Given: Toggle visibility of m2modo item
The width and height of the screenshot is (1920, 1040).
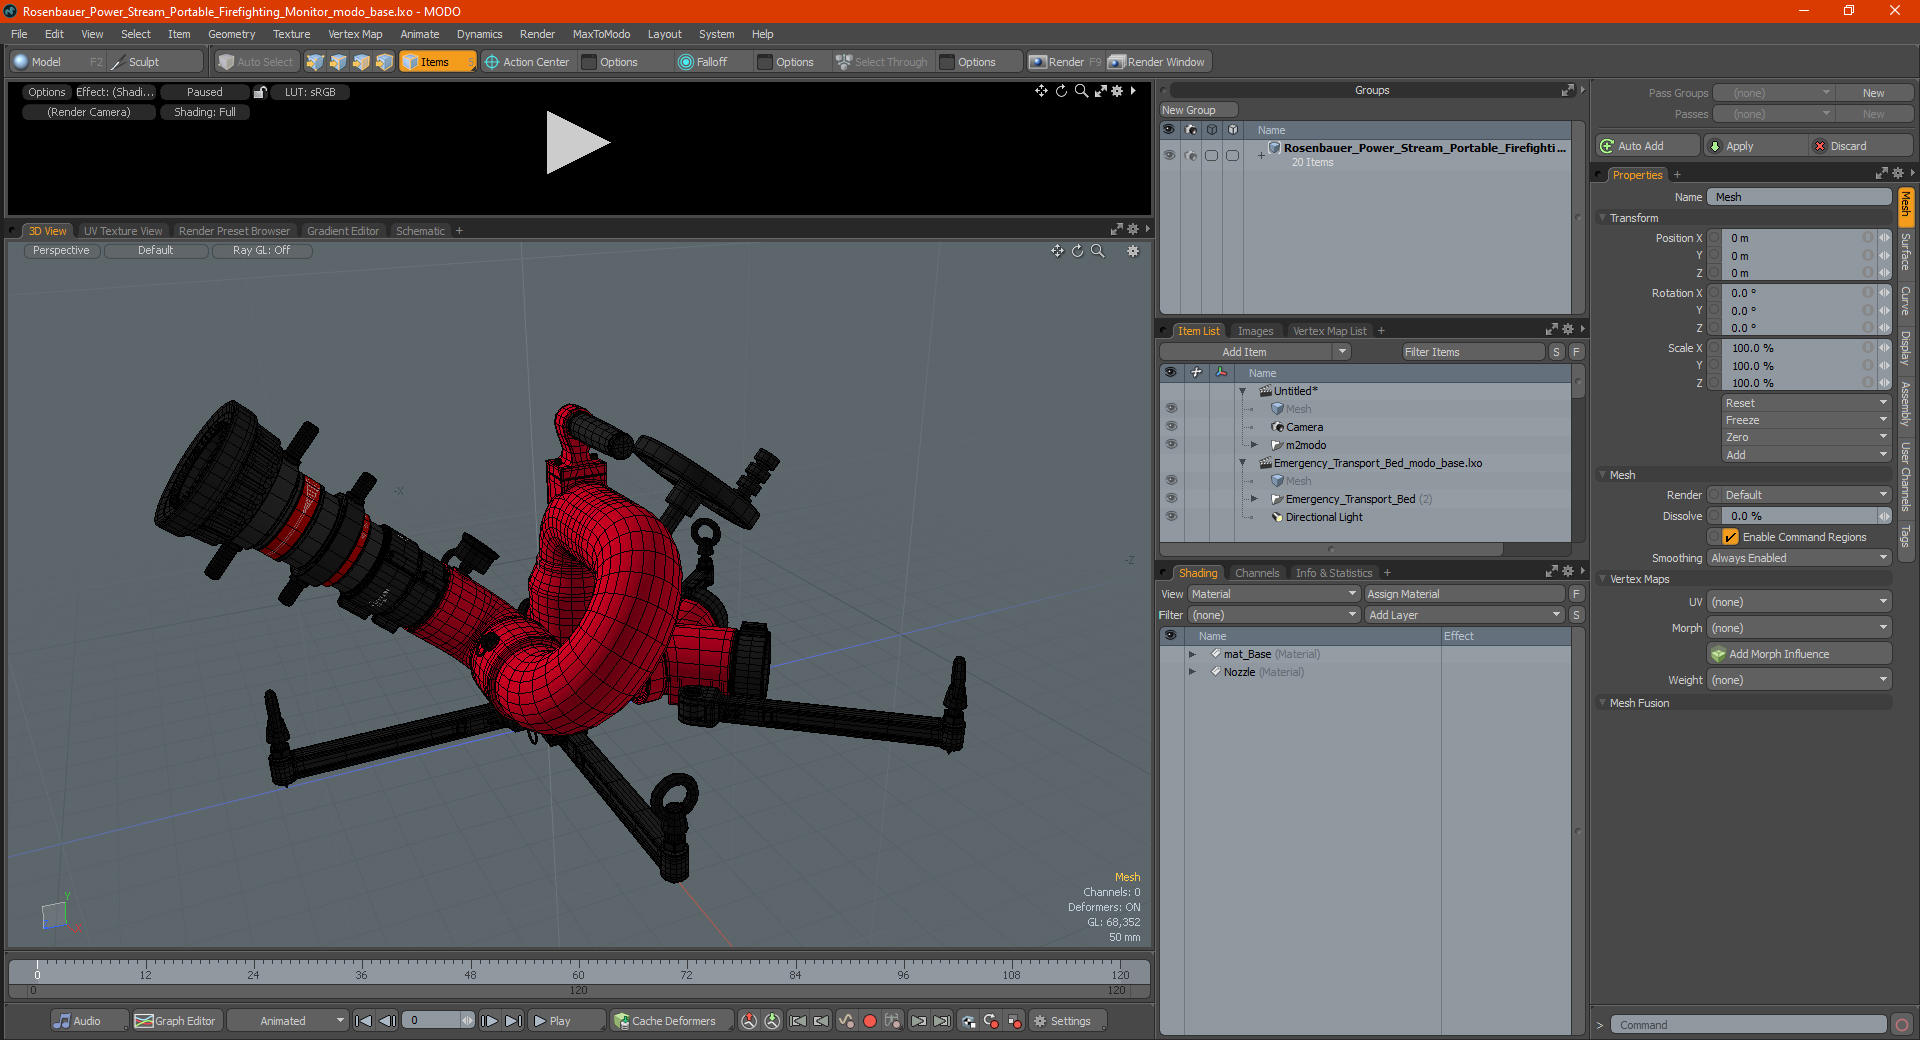Looking at the screenshot, I should pos(1171,445).
